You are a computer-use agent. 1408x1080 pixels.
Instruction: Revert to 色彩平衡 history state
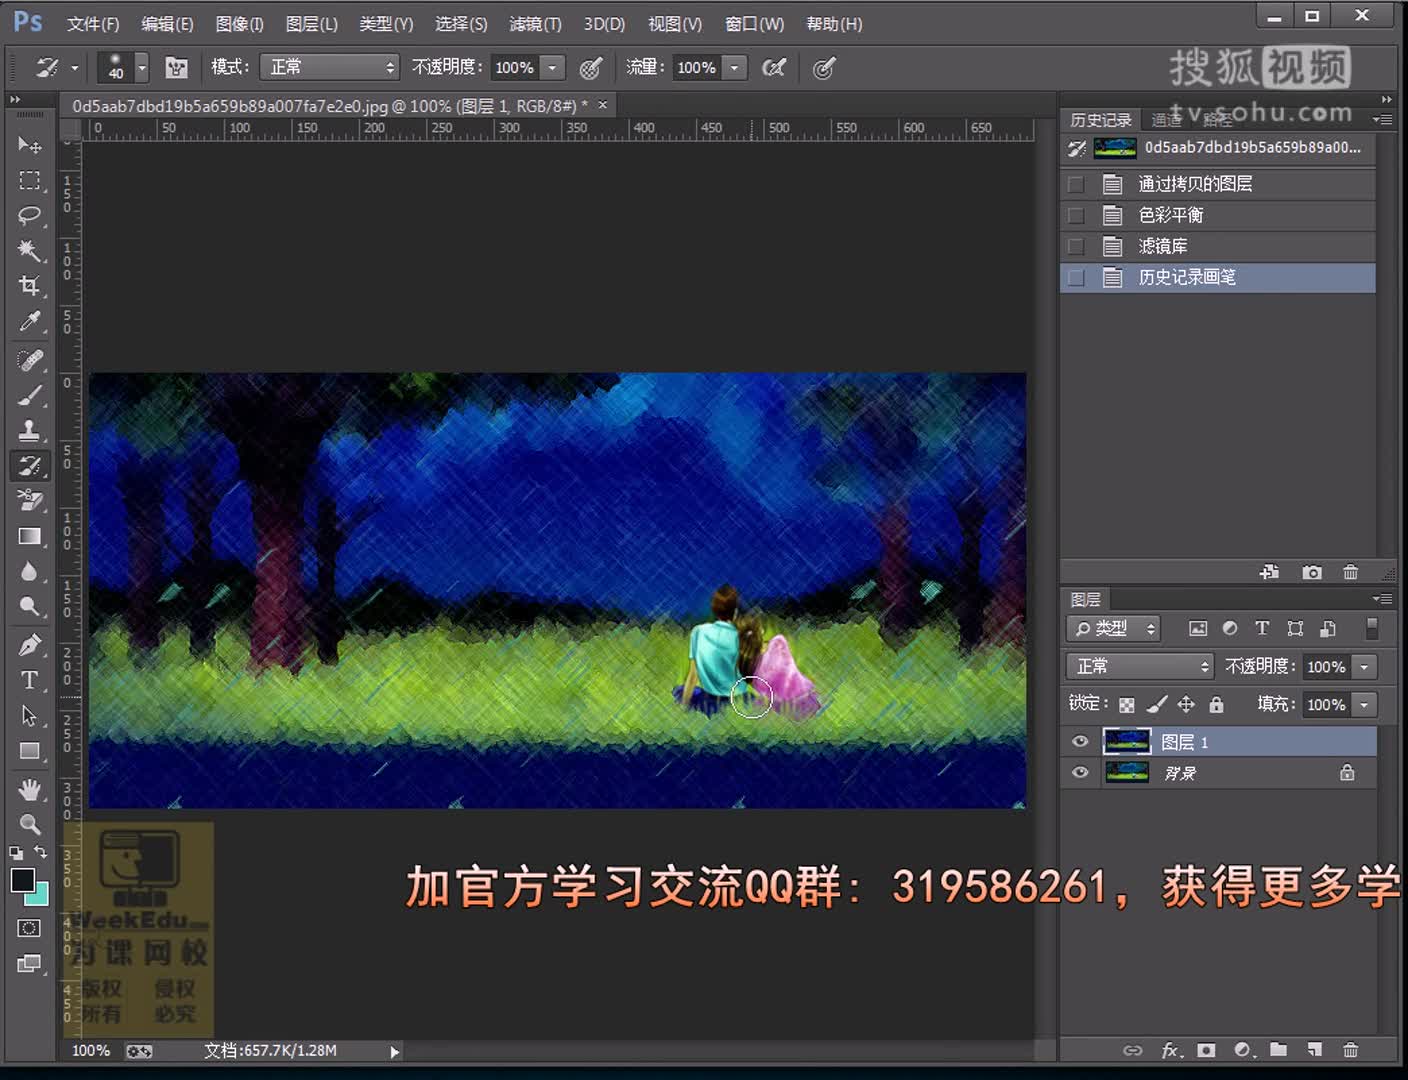1170,215
